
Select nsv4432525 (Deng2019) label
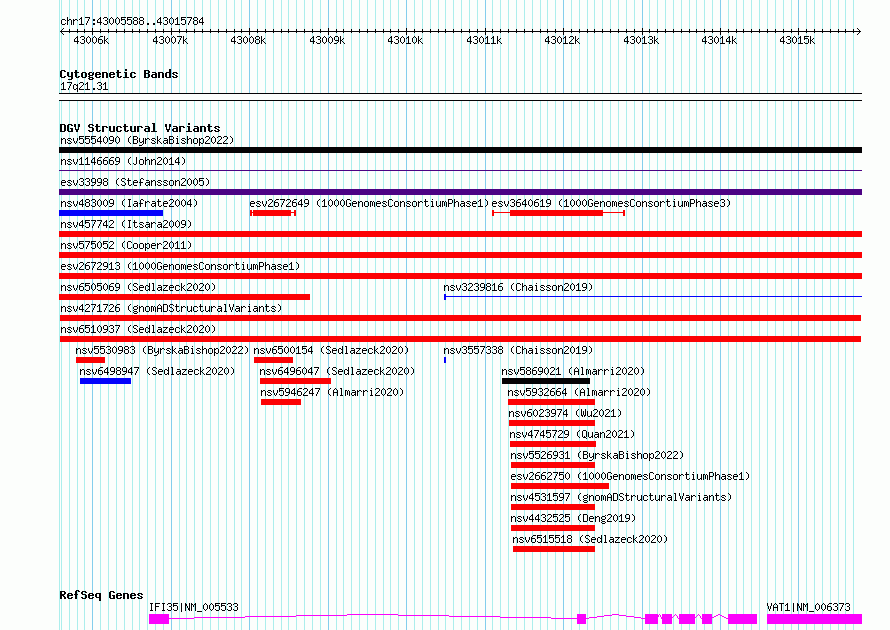tap(573, 518)
